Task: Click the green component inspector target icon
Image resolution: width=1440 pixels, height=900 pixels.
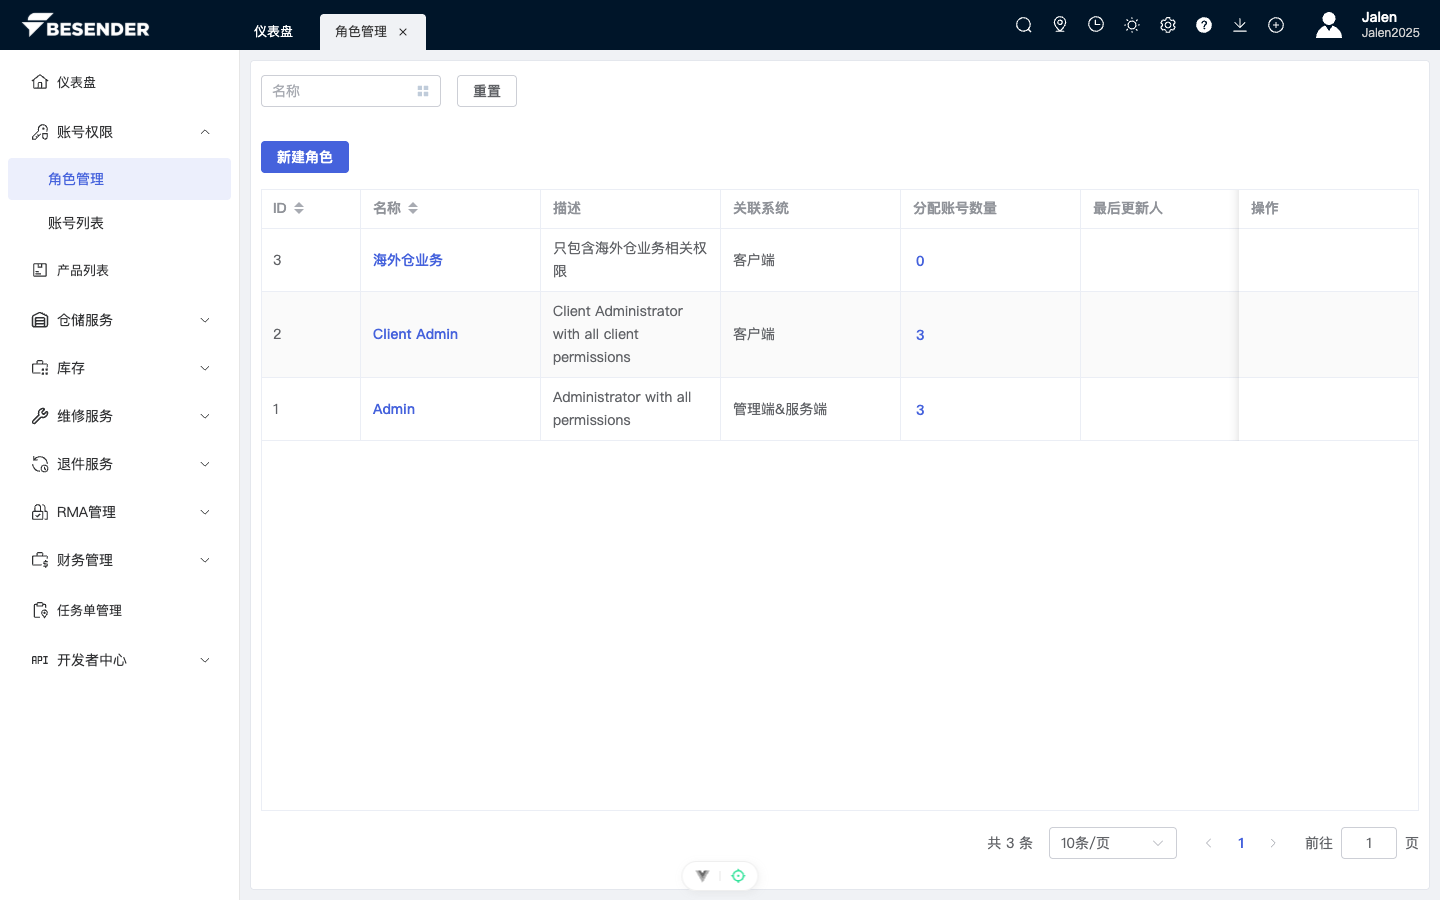Action: (x=738, y=876)
